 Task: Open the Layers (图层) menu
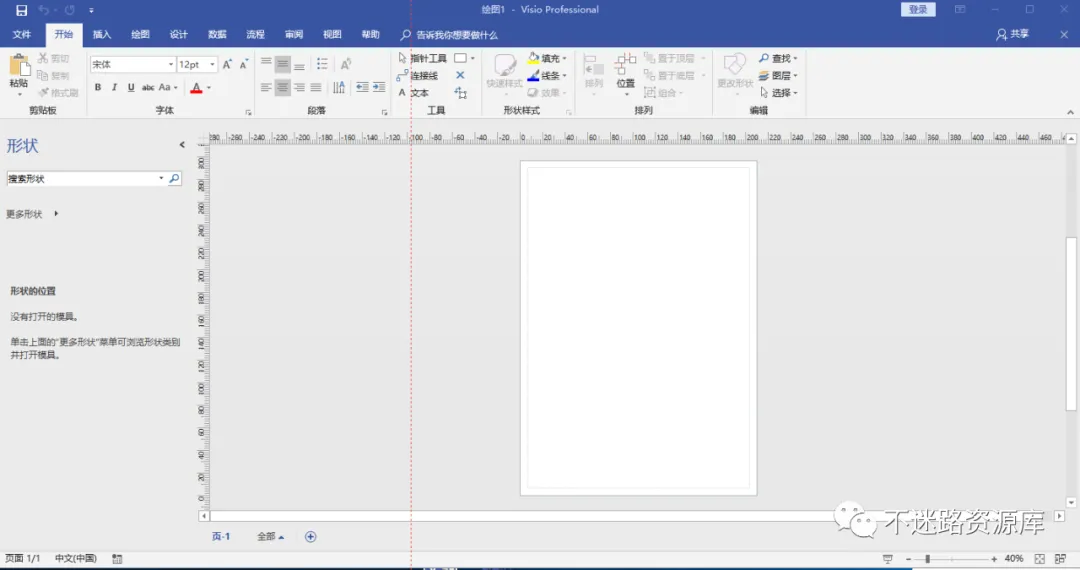pos(778,76)
